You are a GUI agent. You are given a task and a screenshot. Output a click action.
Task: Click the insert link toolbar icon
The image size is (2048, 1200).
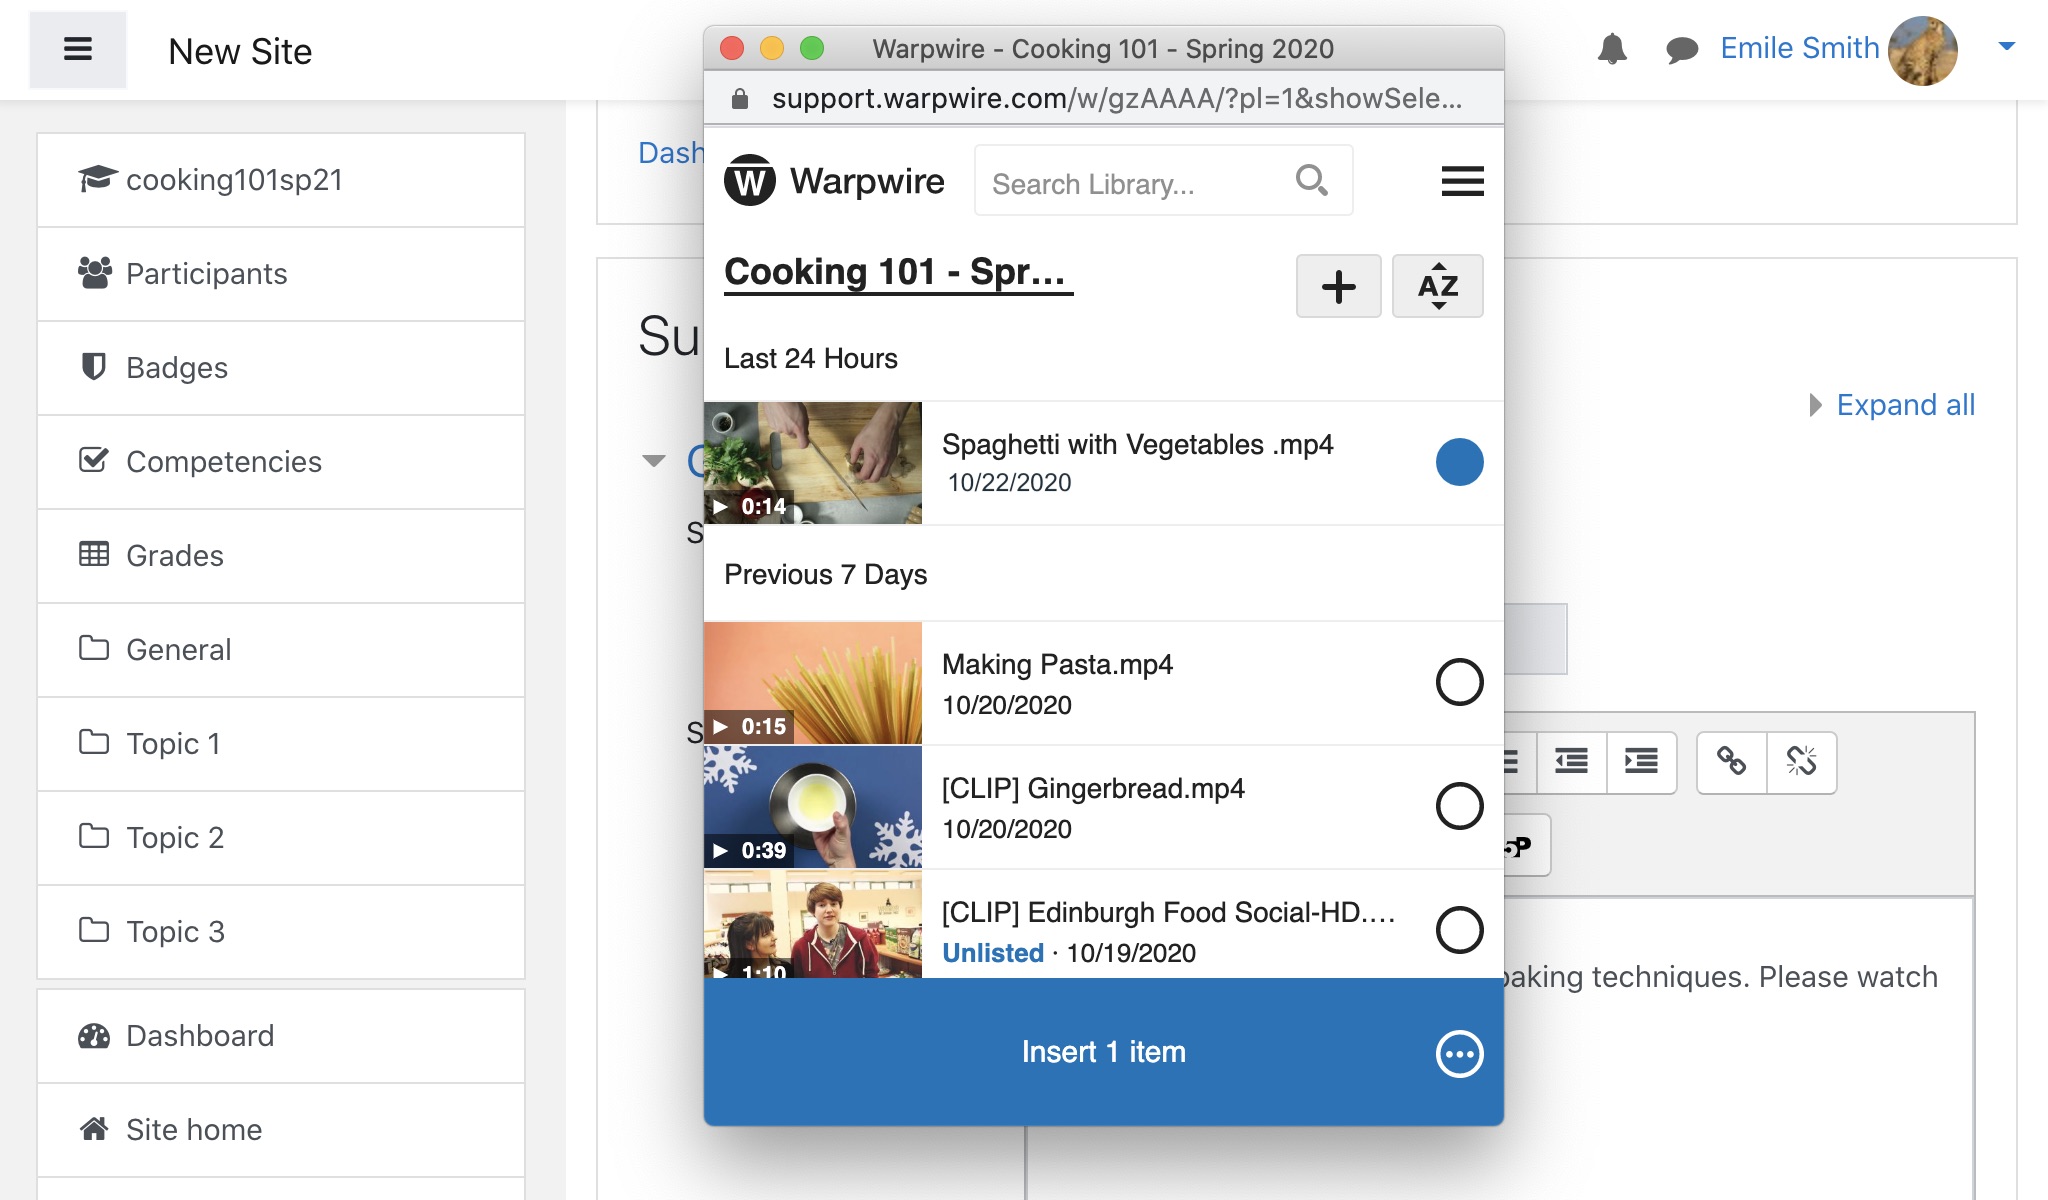(x=1731, y=762)
